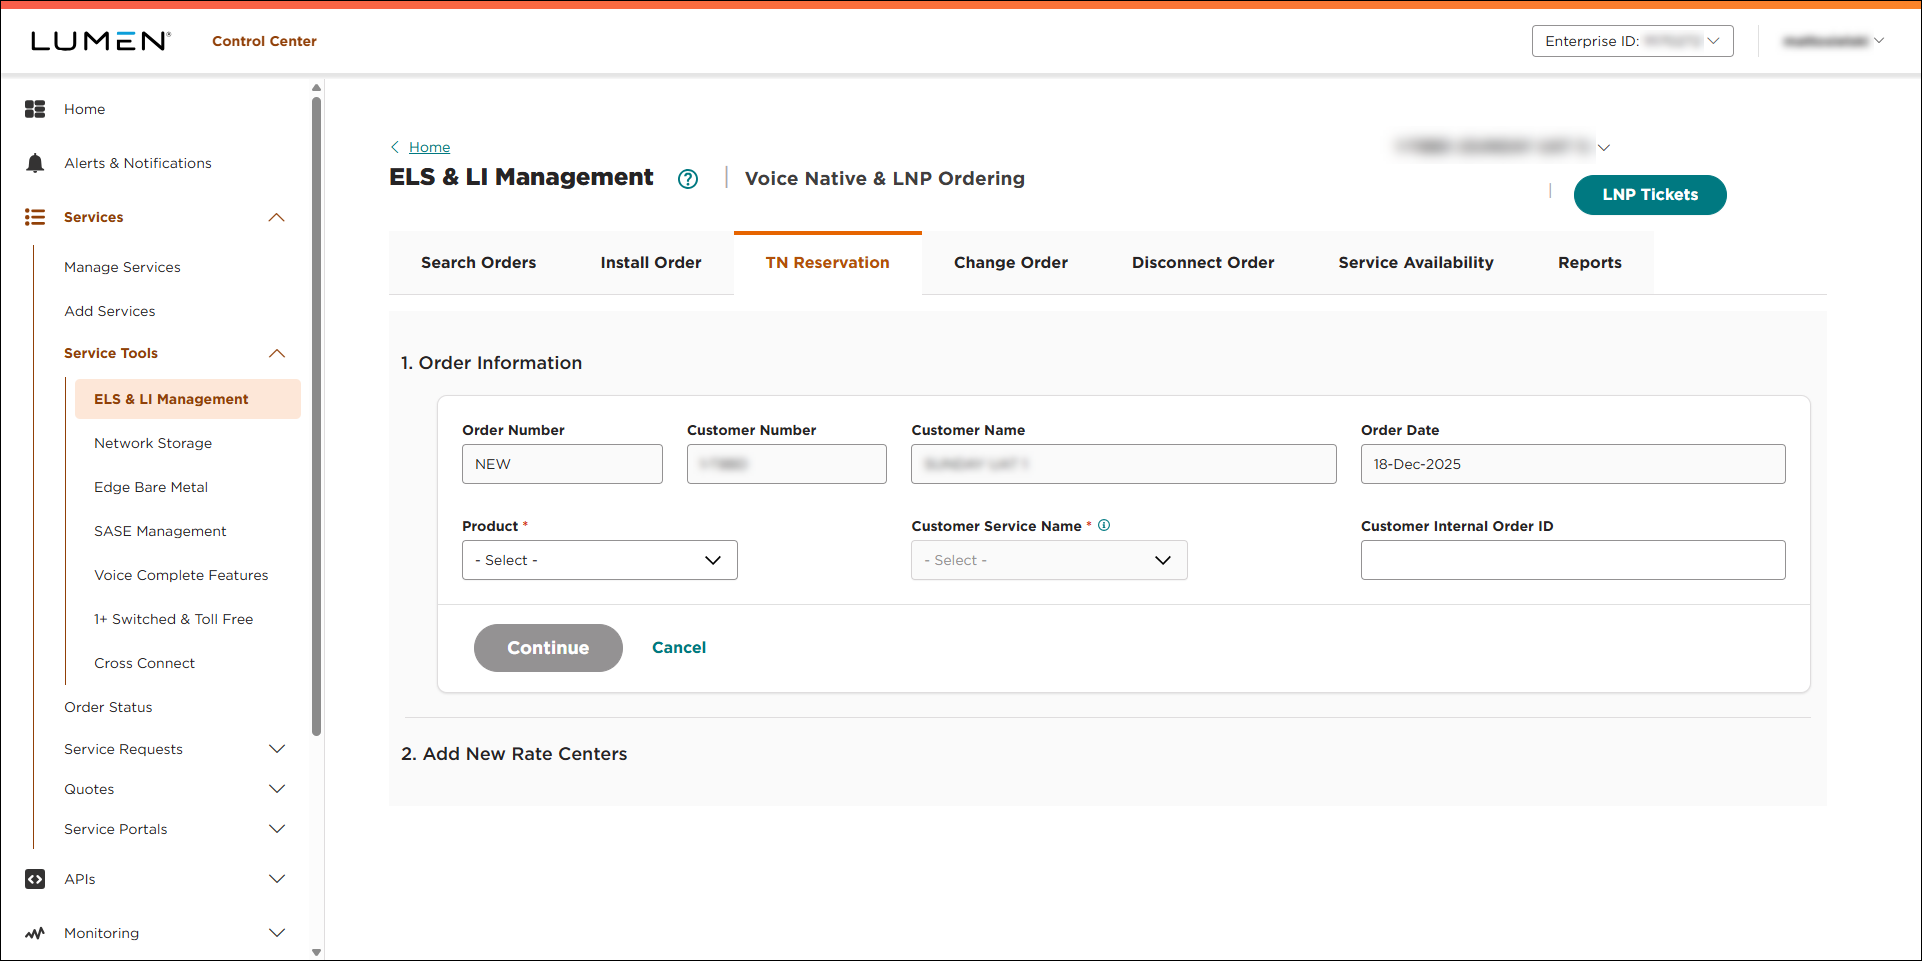Open help via the question mark icon
1922x961 pixels.
click(x=688, y=179)
